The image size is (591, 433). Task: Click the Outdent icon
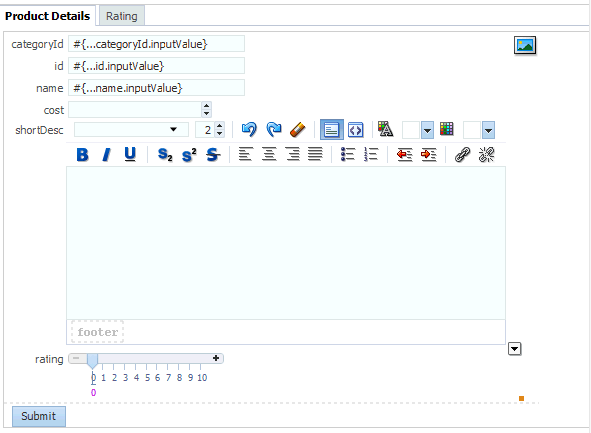pos(405,155)
